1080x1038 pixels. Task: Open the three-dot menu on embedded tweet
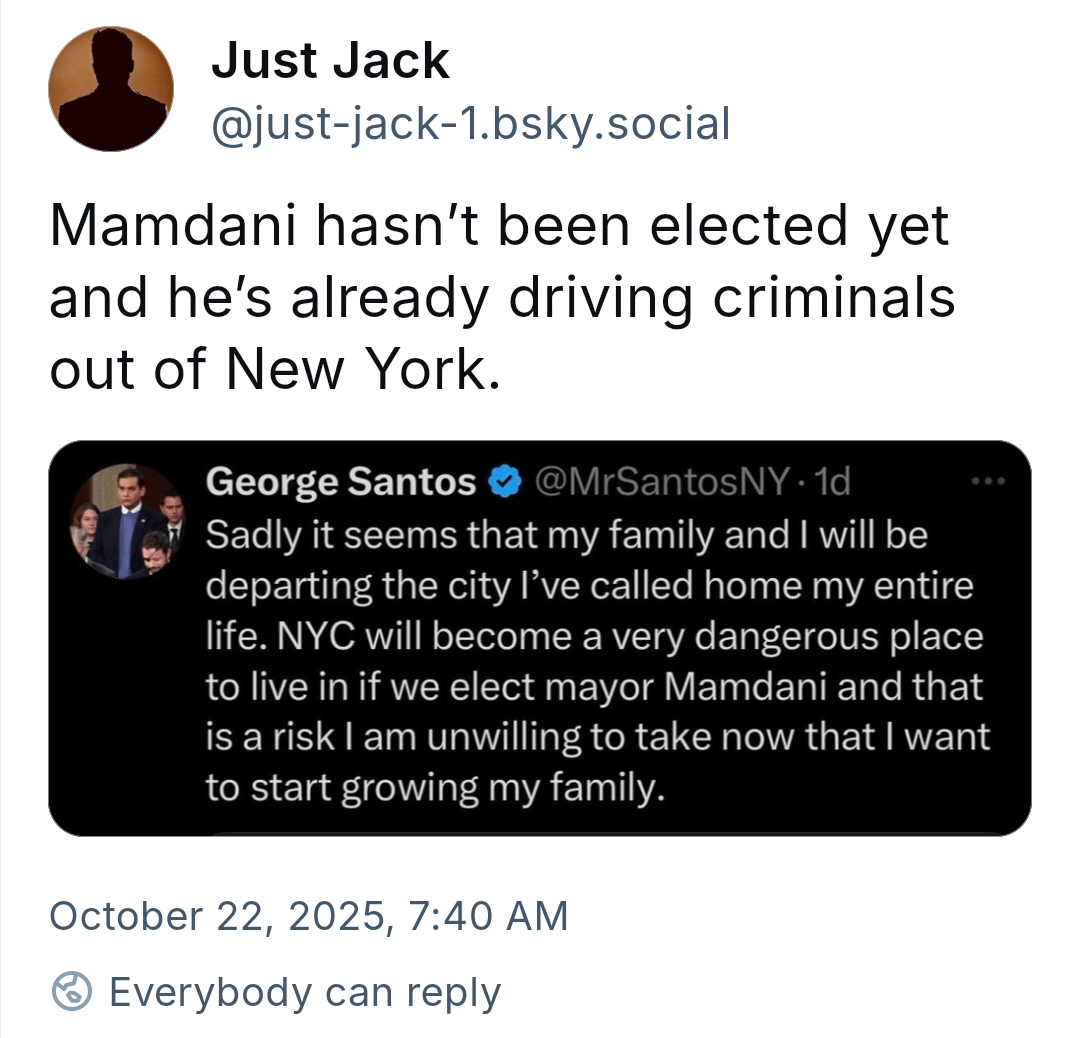coord(990,481)
